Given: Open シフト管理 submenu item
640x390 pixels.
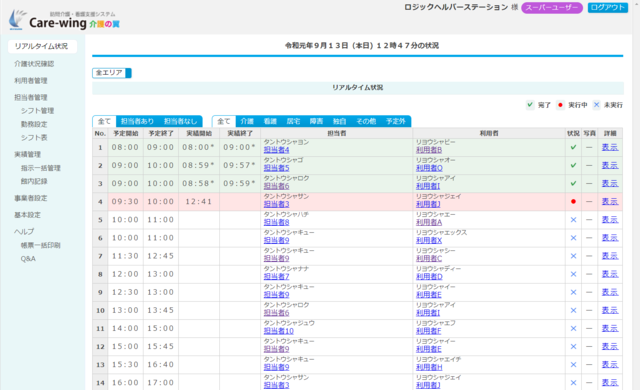Looking at the screenshot, I should 38,111.
